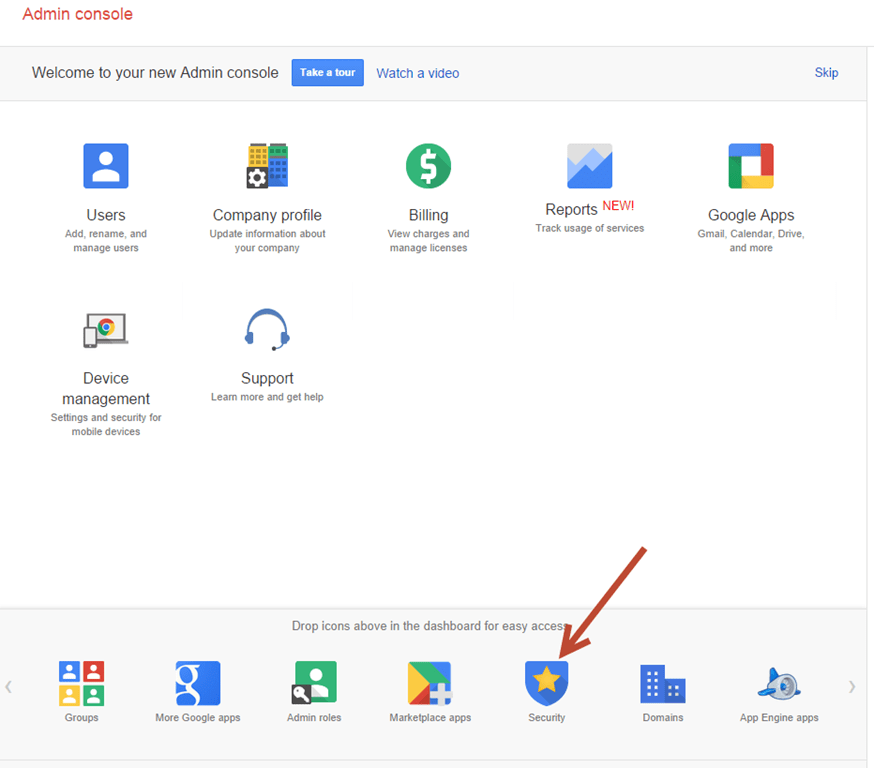Skip the welcome banner
Screen dimensions: 874x768
coord(826,72)
